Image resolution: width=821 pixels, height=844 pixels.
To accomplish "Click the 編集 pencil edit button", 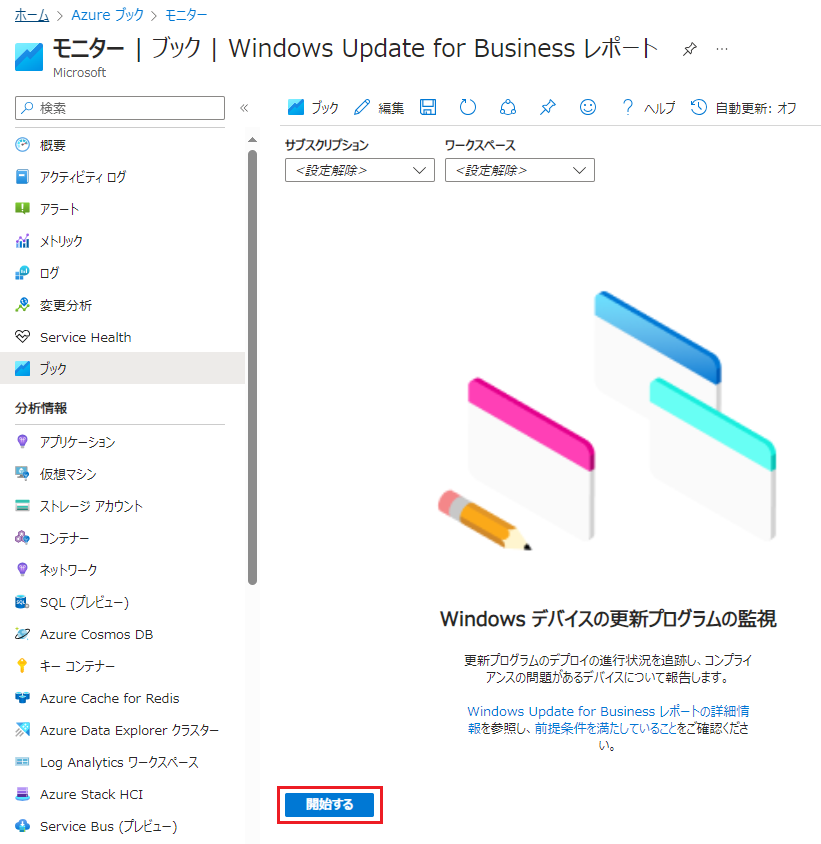I will point(379,108).
